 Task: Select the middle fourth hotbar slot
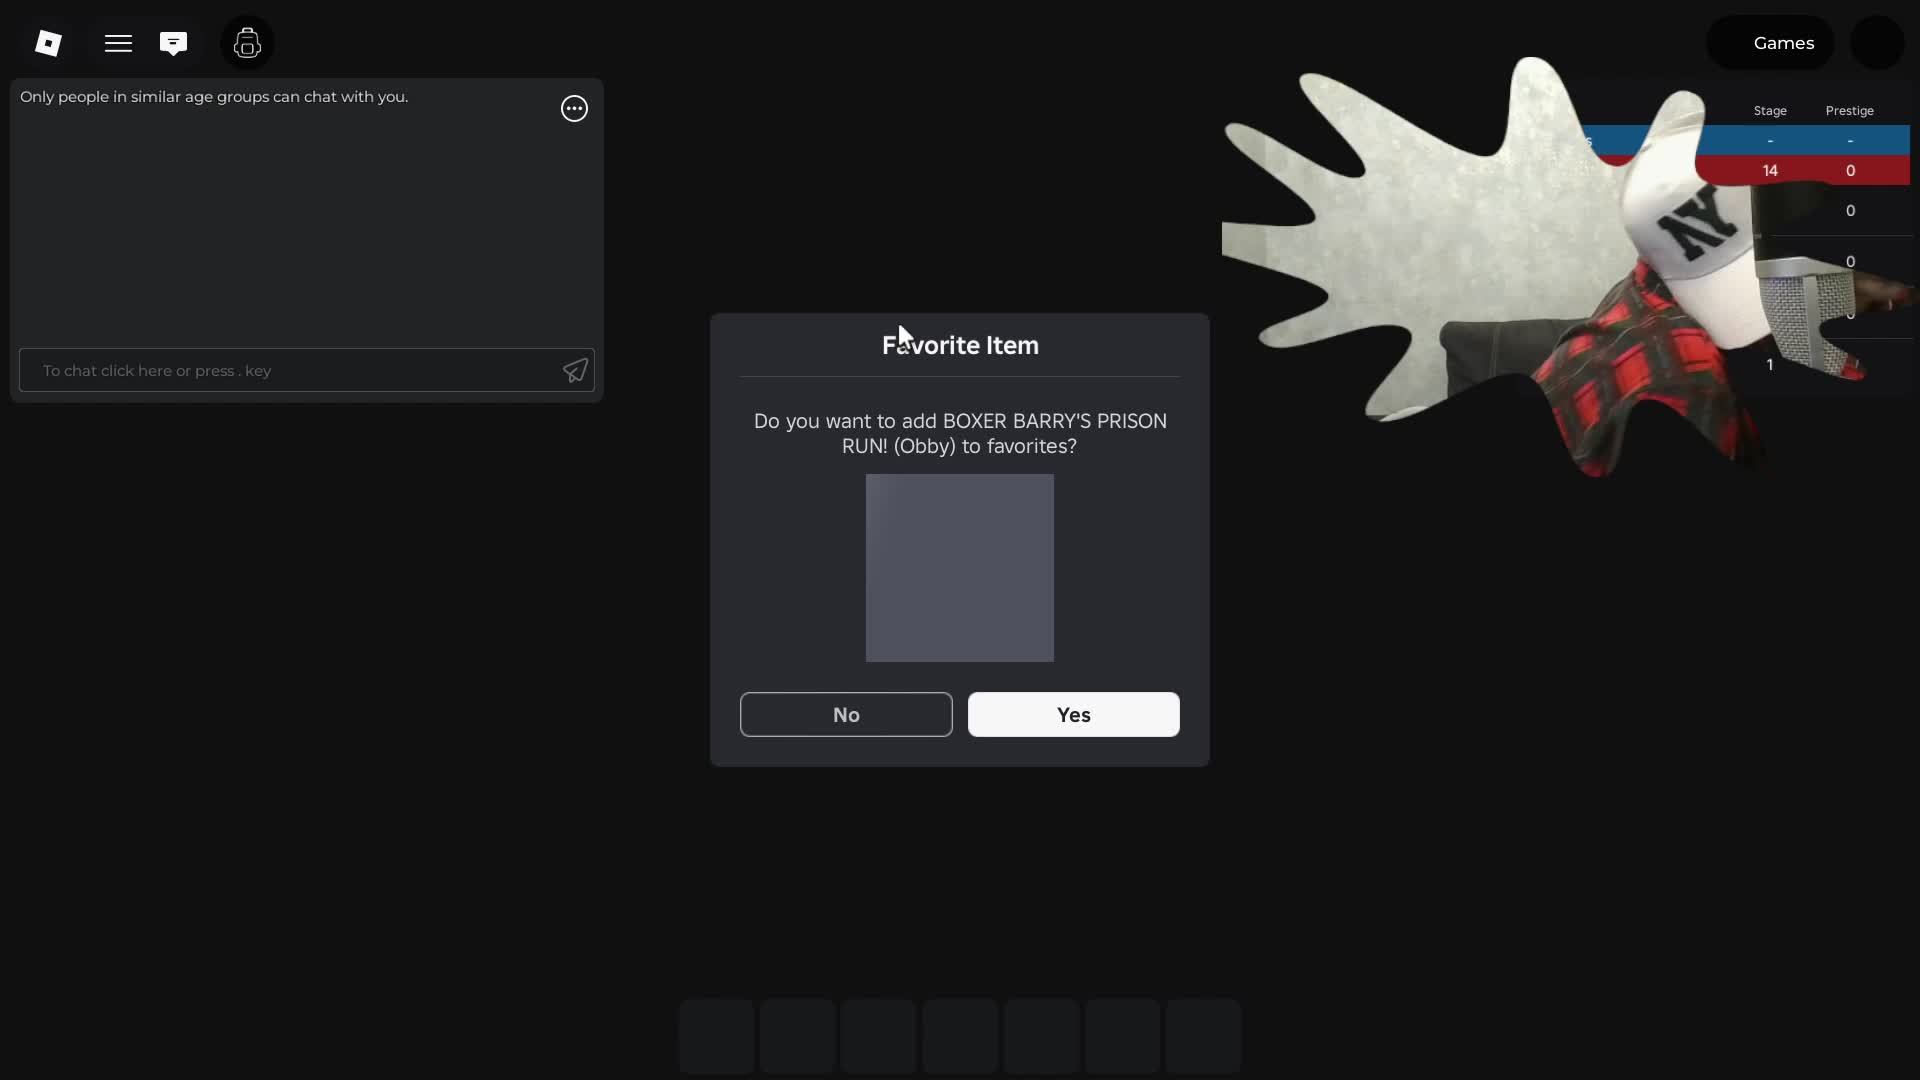960,1036
